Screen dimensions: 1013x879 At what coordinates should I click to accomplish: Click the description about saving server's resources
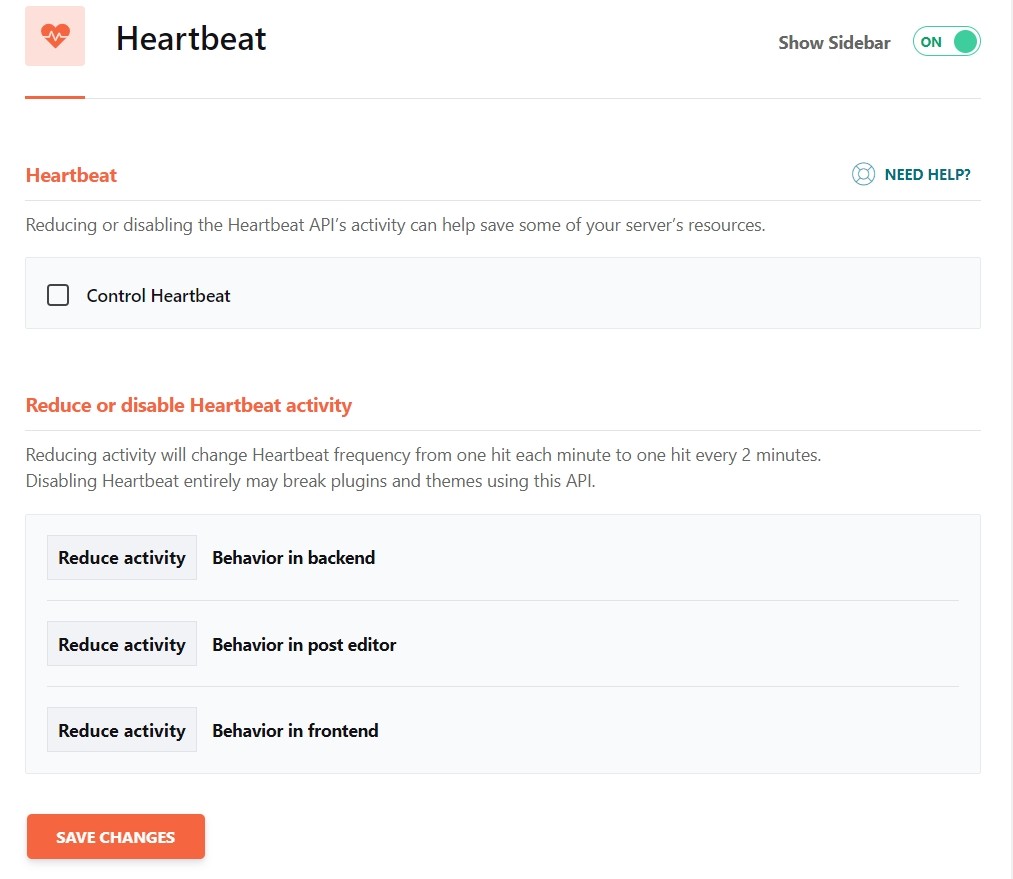395,225
